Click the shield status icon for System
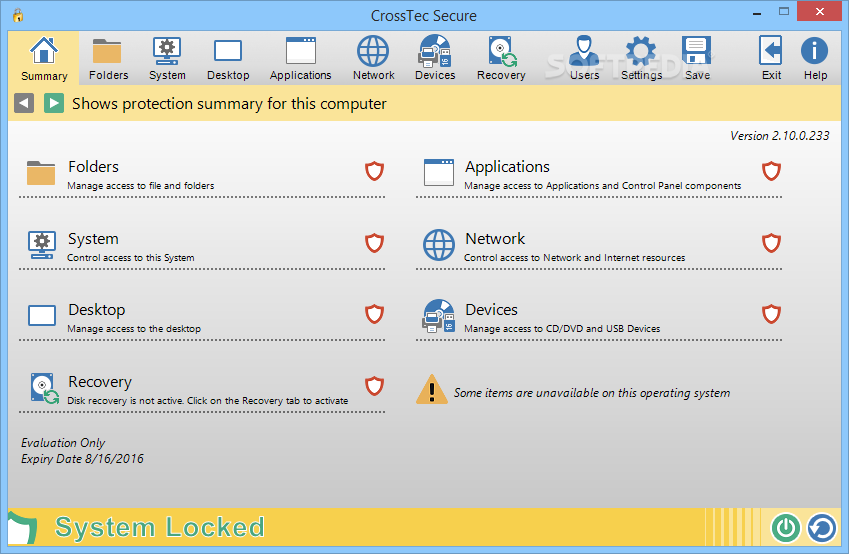The height and width of the screenshot is (554, 849). 374,243
